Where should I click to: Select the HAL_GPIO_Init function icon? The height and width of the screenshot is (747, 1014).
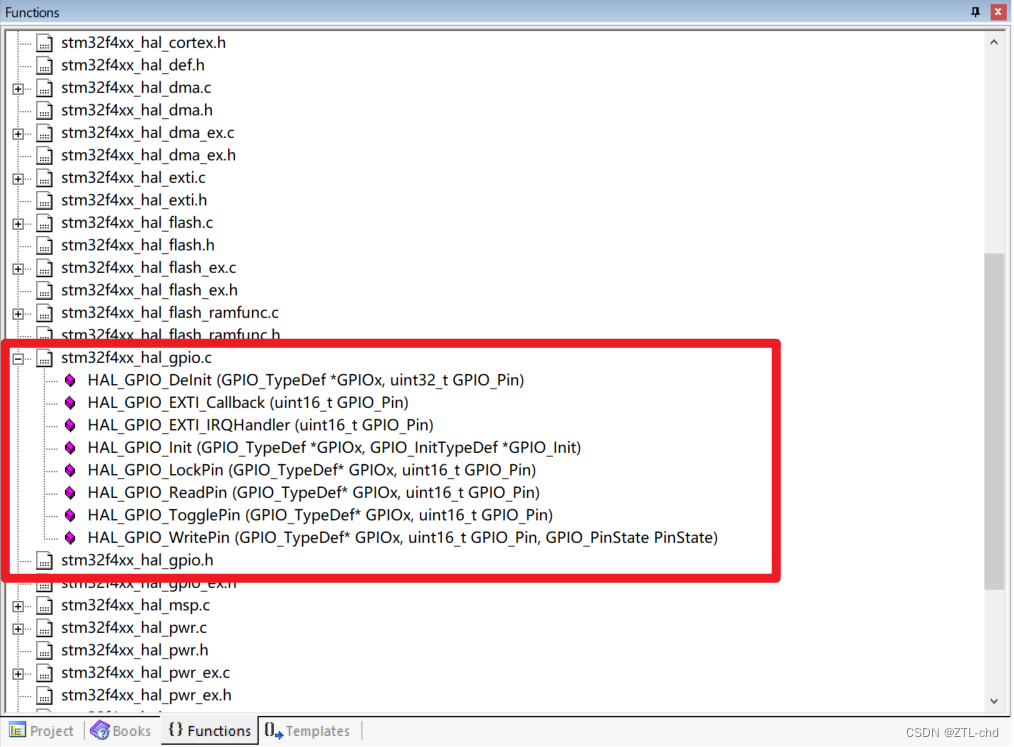pos(69,447)
